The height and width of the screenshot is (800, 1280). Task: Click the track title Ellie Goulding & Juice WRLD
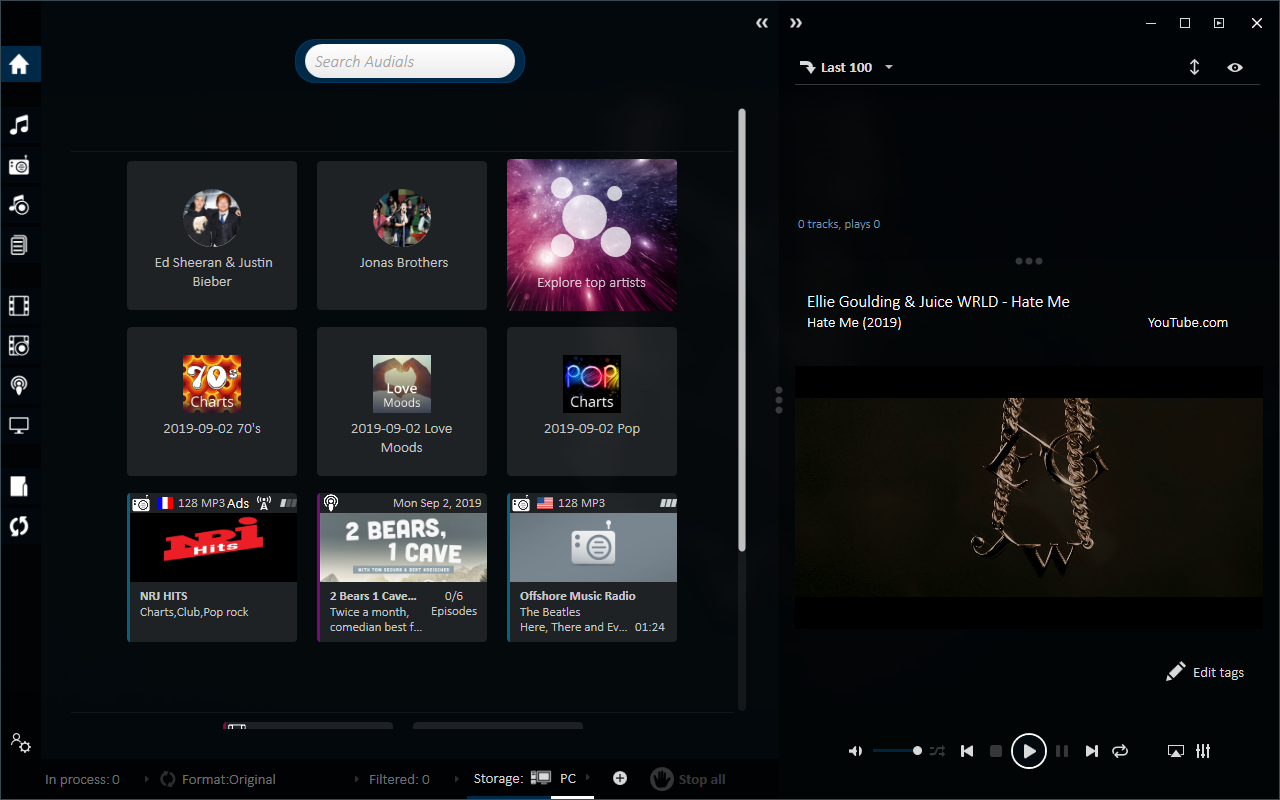coord(938,301)
